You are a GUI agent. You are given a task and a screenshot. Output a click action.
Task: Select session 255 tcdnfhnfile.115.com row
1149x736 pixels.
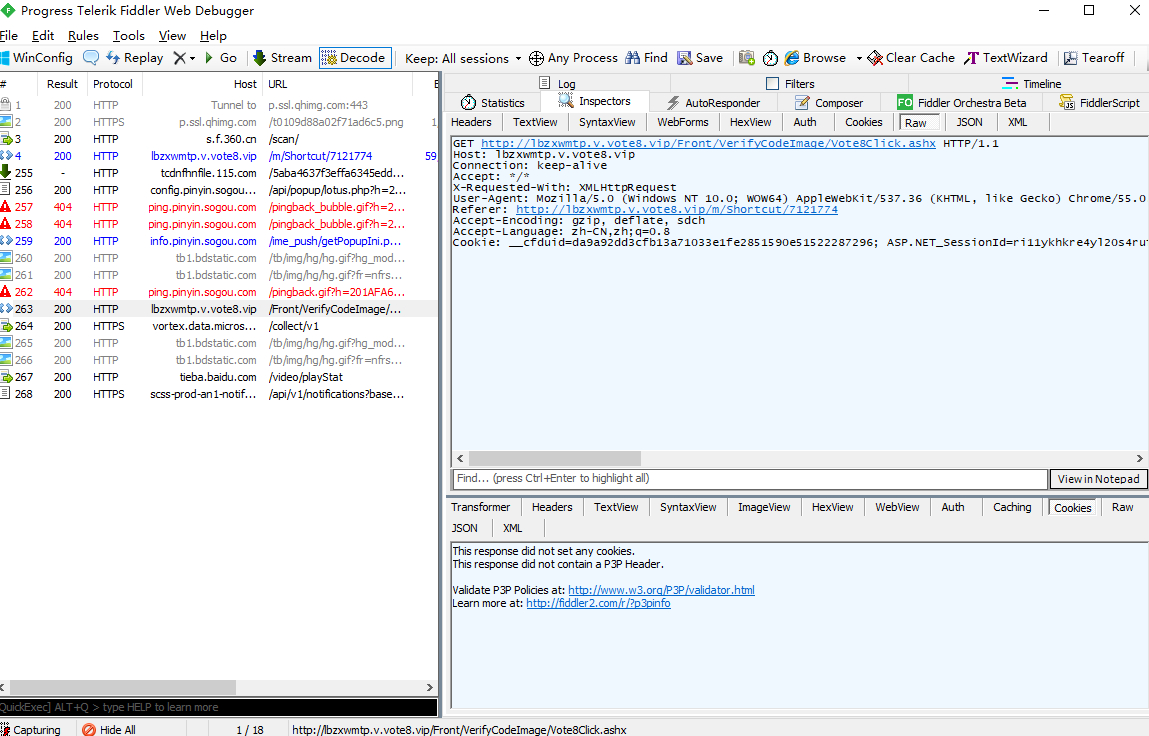(218, 173)
